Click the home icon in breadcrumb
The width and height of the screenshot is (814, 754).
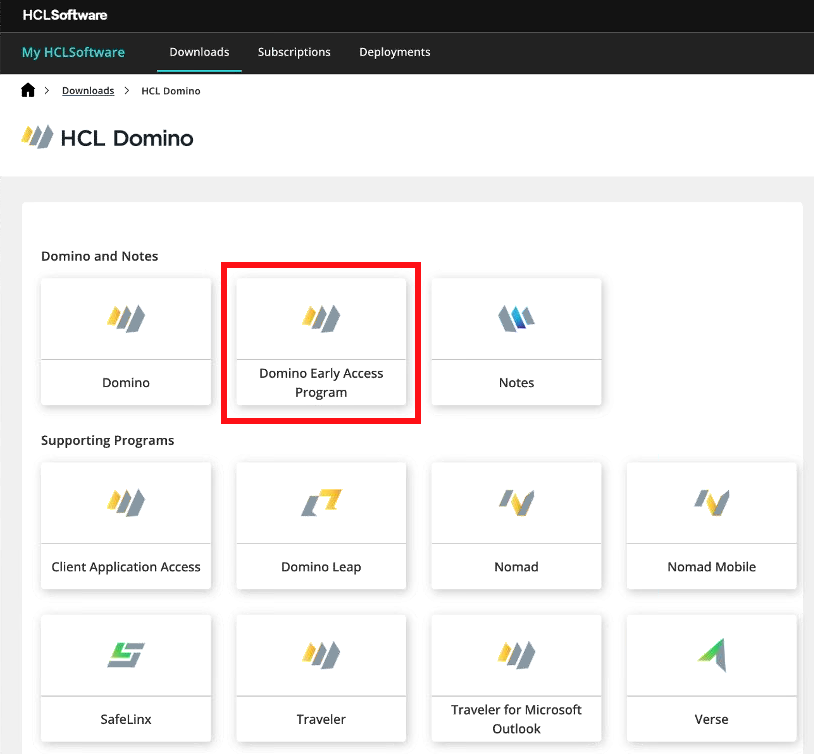tap(28, 90)
